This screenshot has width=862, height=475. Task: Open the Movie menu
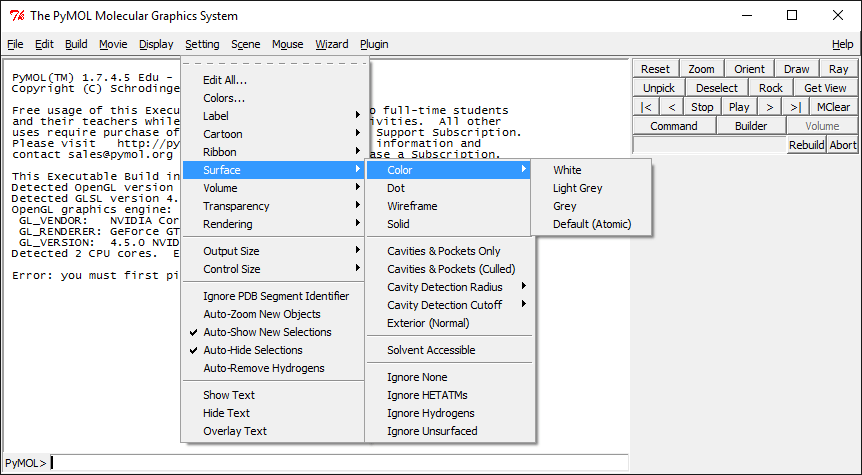(x=113, y=44)
